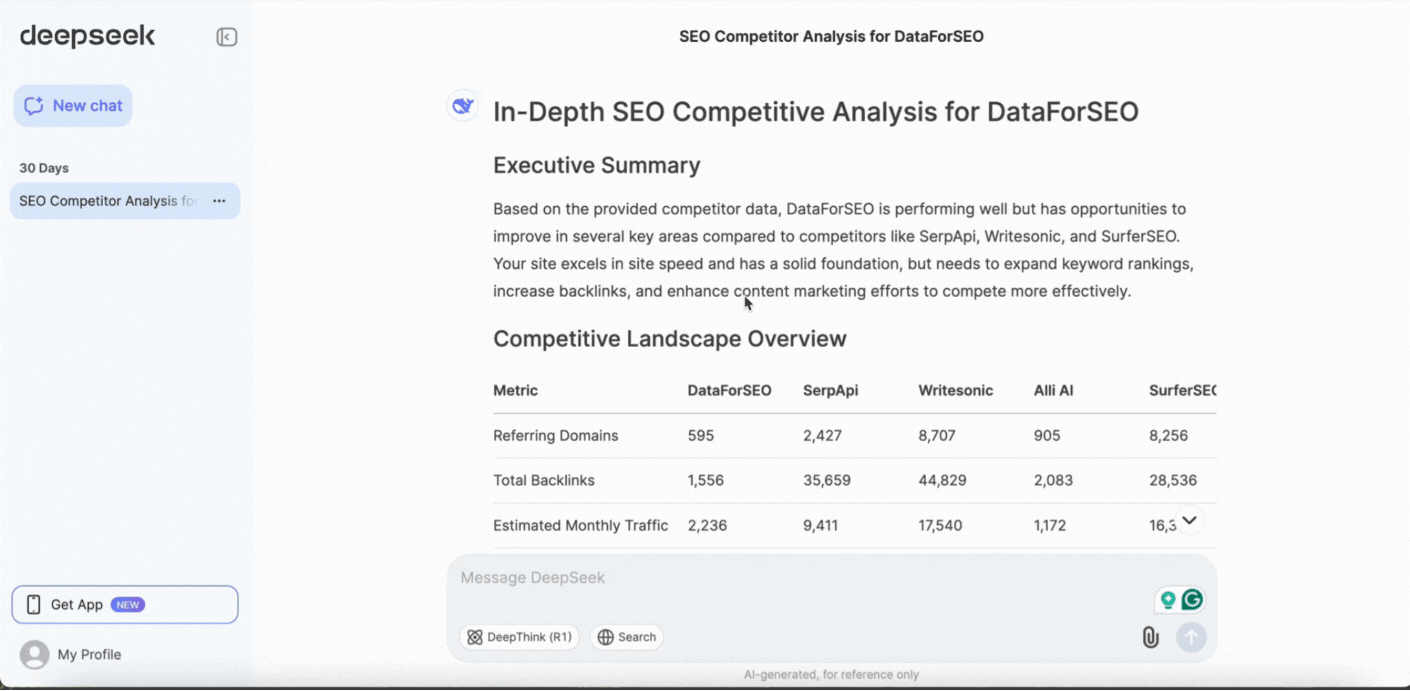The image size is (1410, 691).
Task: Click the value "35,659" in the table
Action: (x=827, y=481)
